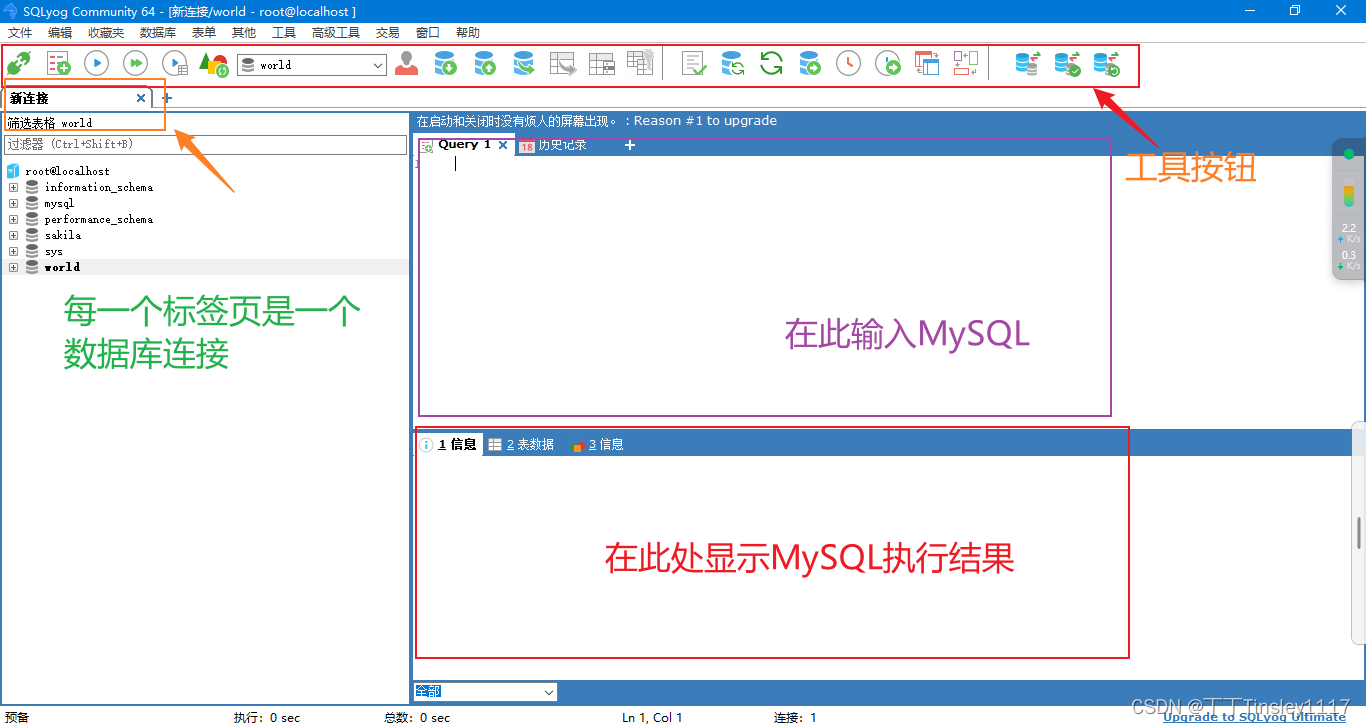Click the colored rectangles schema designer icon
Image resolution: width=1366 pixels, height=727 pixels.
pos(965,64)
